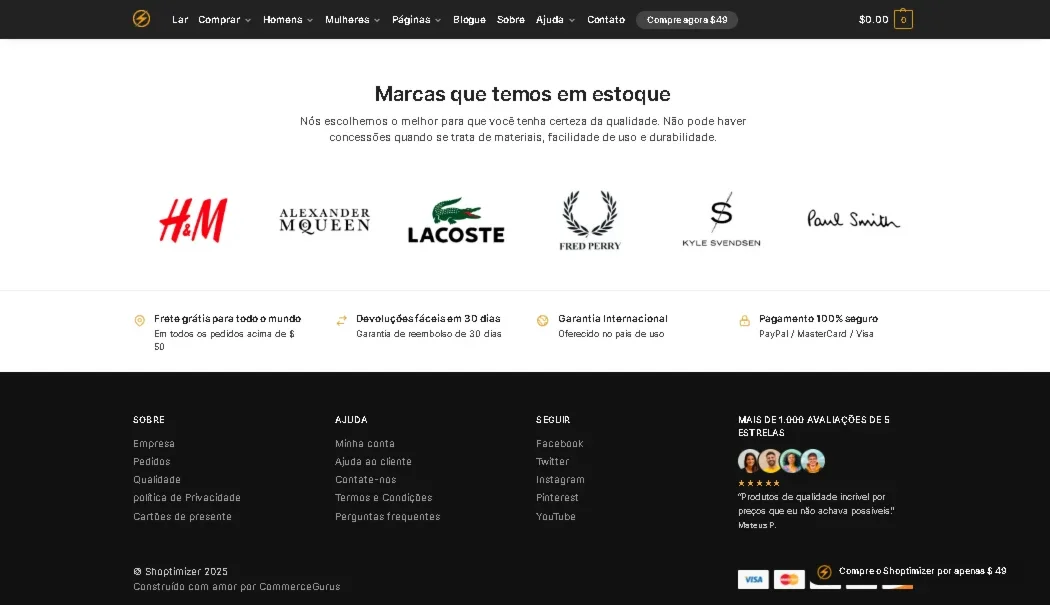Click the international warranty globe icon
The height and width of the screenshot is (605, 1050).
click(x=542, y=320)
